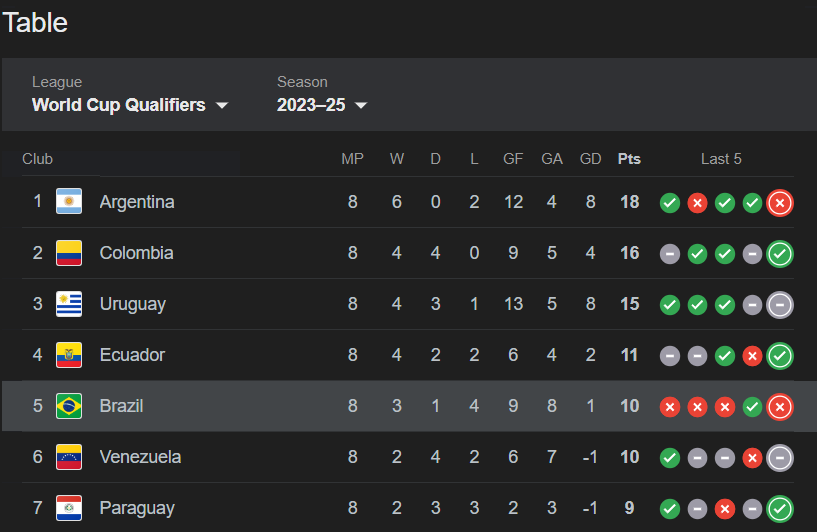Select the Pts column header

coord(629,159)
